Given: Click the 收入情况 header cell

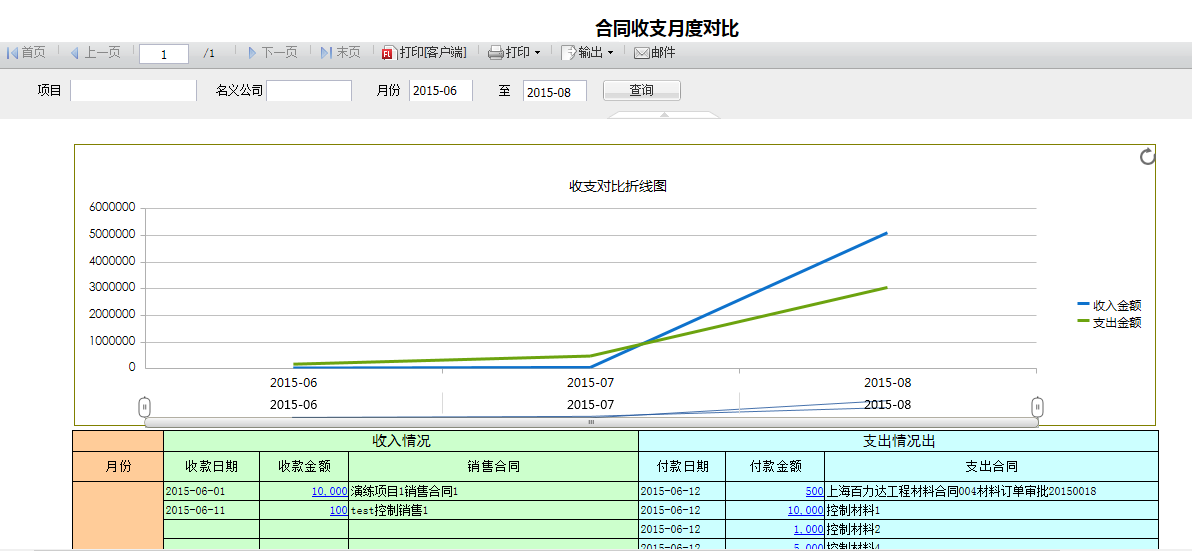Looking at the screenshot, I should point(401,442).
